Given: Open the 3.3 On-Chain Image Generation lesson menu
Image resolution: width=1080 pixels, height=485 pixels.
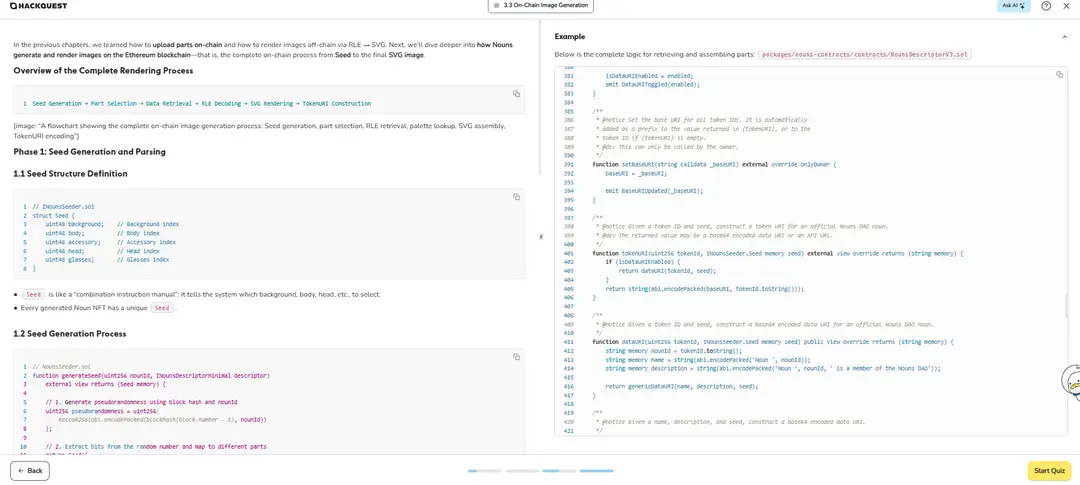Looking at the screenshot, I should (x=540, y=6).
